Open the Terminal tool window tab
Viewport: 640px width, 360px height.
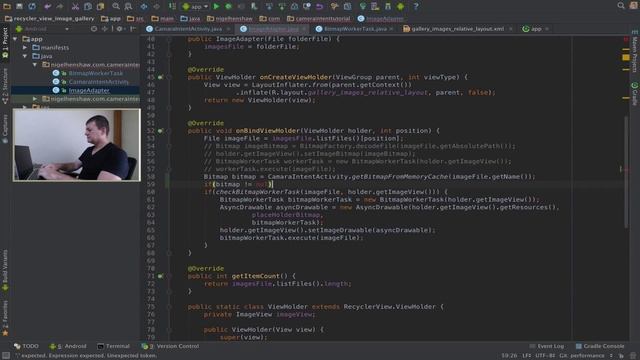pyautogui.click(x=113, y=346)
